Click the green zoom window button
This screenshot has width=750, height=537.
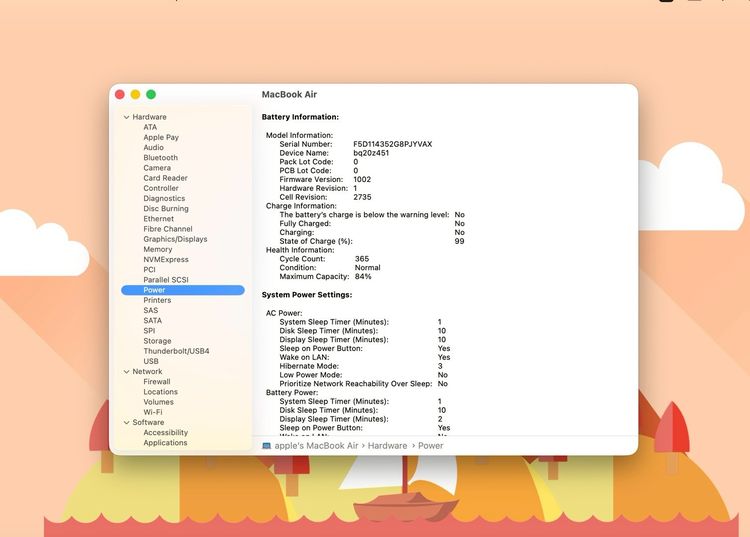[x=151, y=94]
